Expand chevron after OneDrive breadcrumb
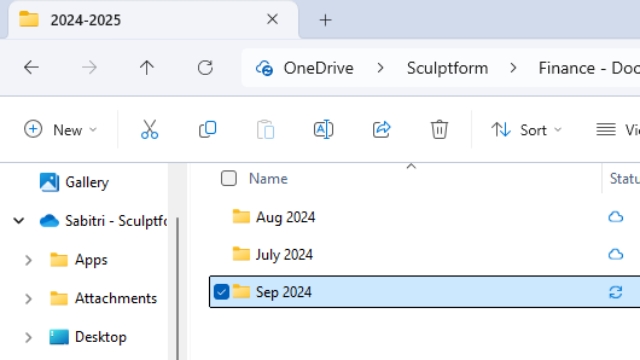The height and width of the screenshot is (360, 640). (380, 68)
